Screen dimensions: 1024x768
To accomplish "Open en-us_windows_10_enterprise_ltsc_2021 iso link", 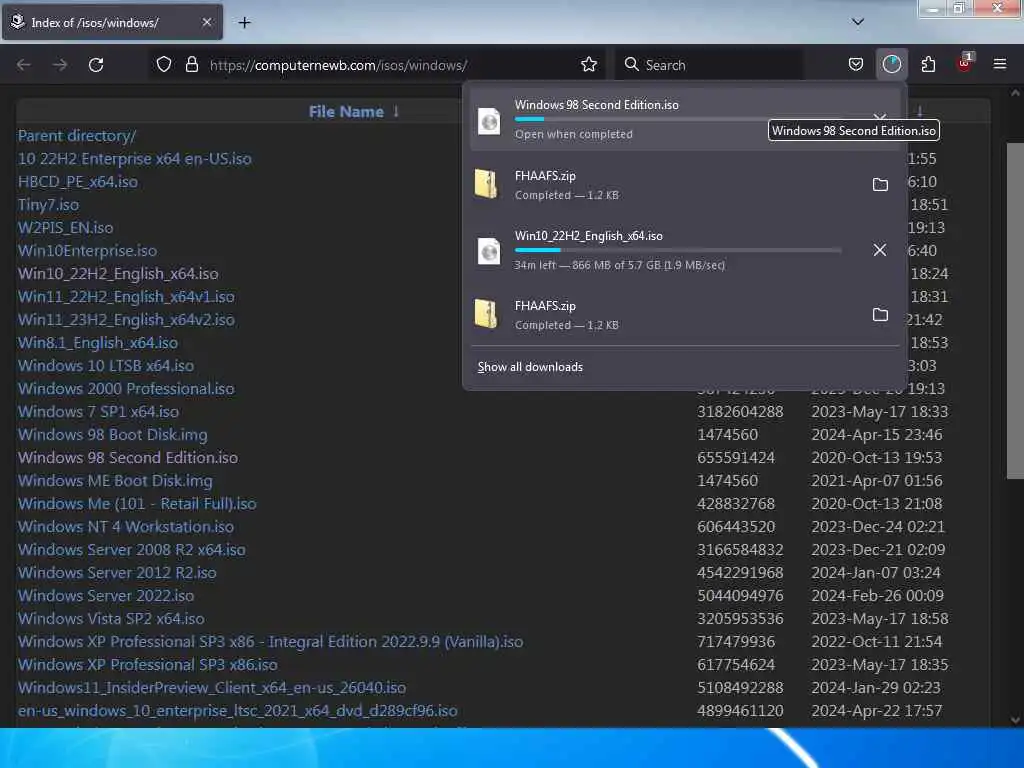I will 238,711.
